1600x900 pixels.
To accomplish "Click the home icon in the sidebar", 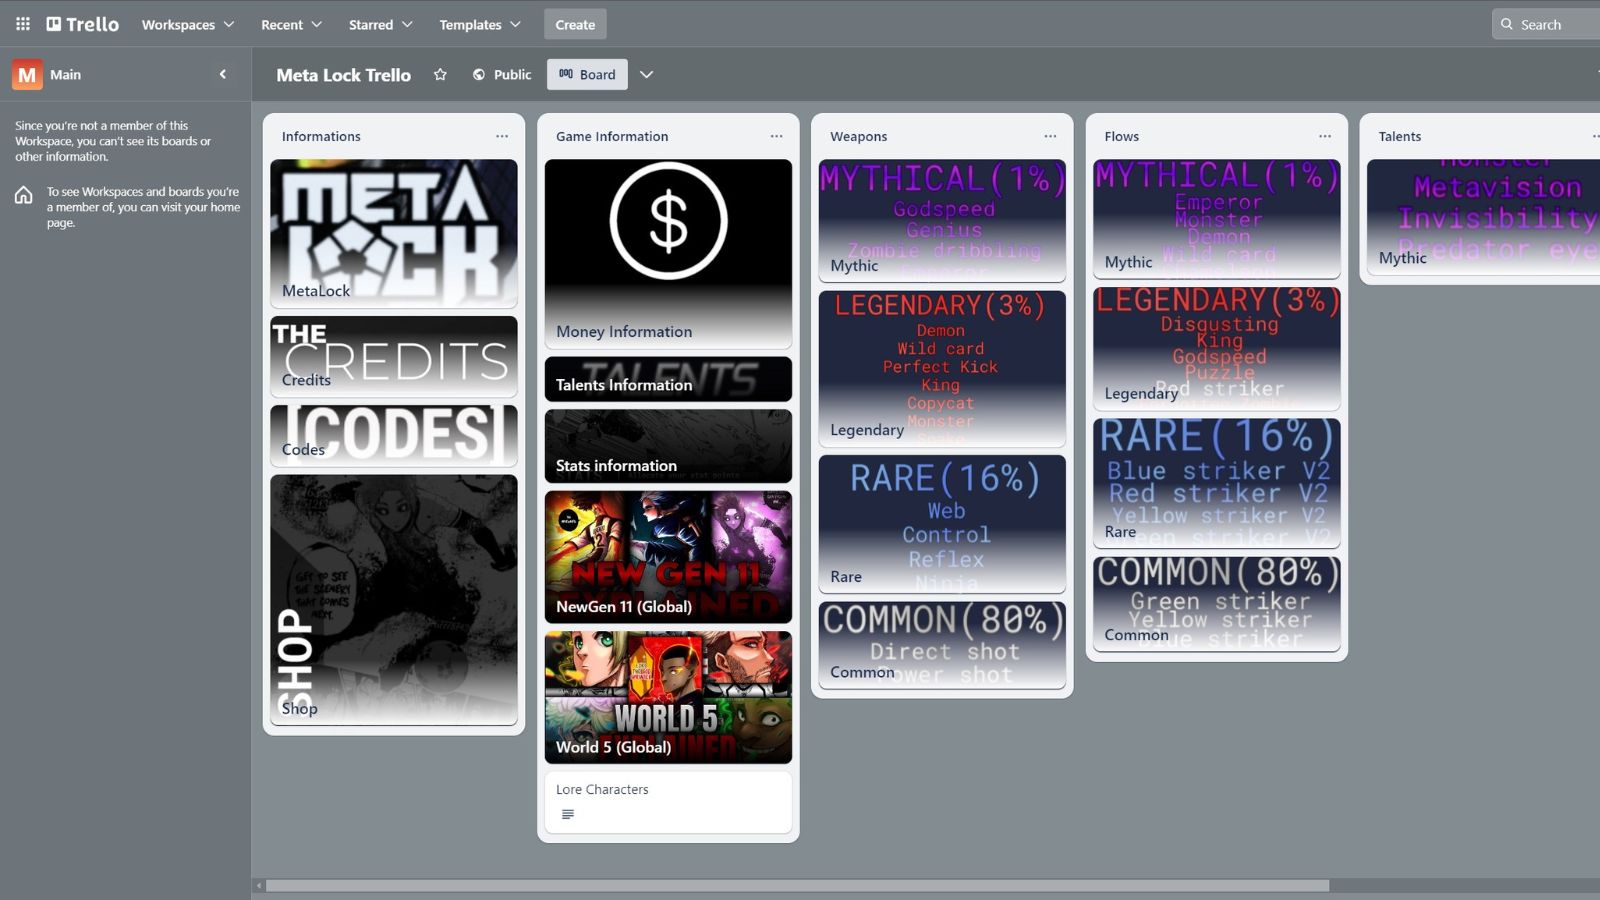I will 22,196.
